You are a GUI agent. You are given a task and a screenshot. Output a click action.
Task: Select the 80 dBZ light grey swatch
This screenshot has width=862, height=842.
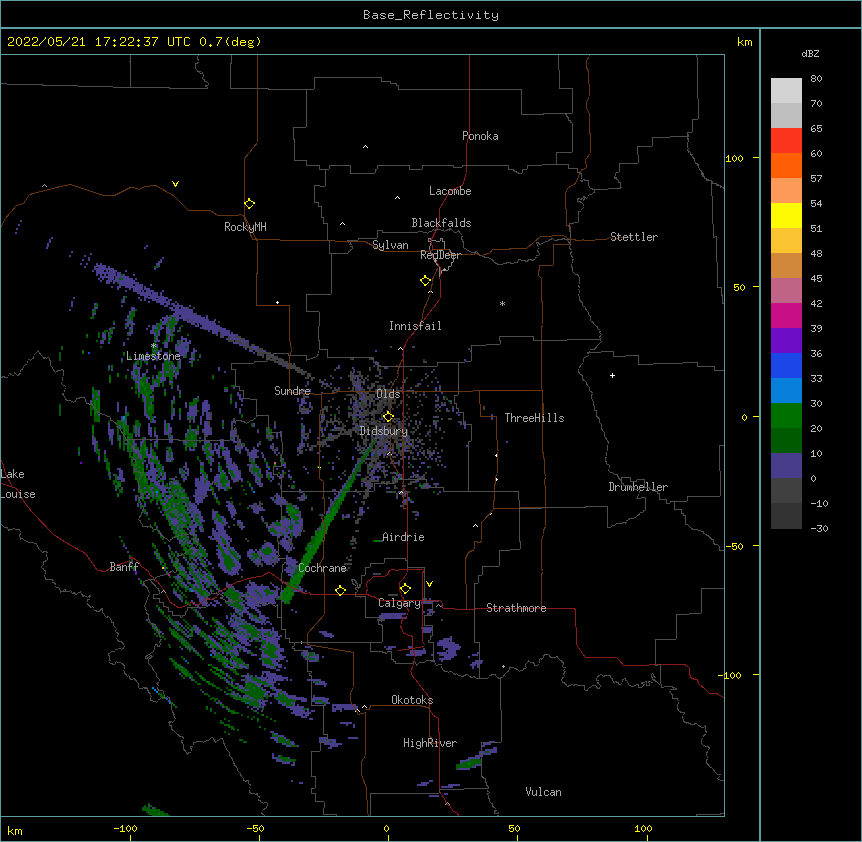coord(786,91)
